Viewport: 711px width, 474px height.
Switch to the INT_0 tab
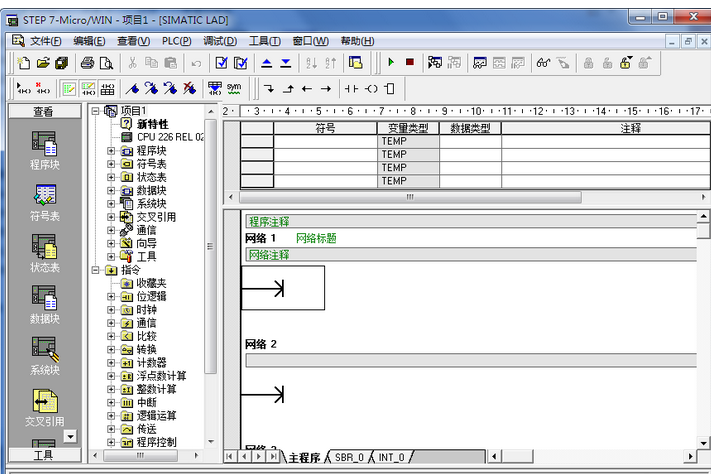coord(391,457)
